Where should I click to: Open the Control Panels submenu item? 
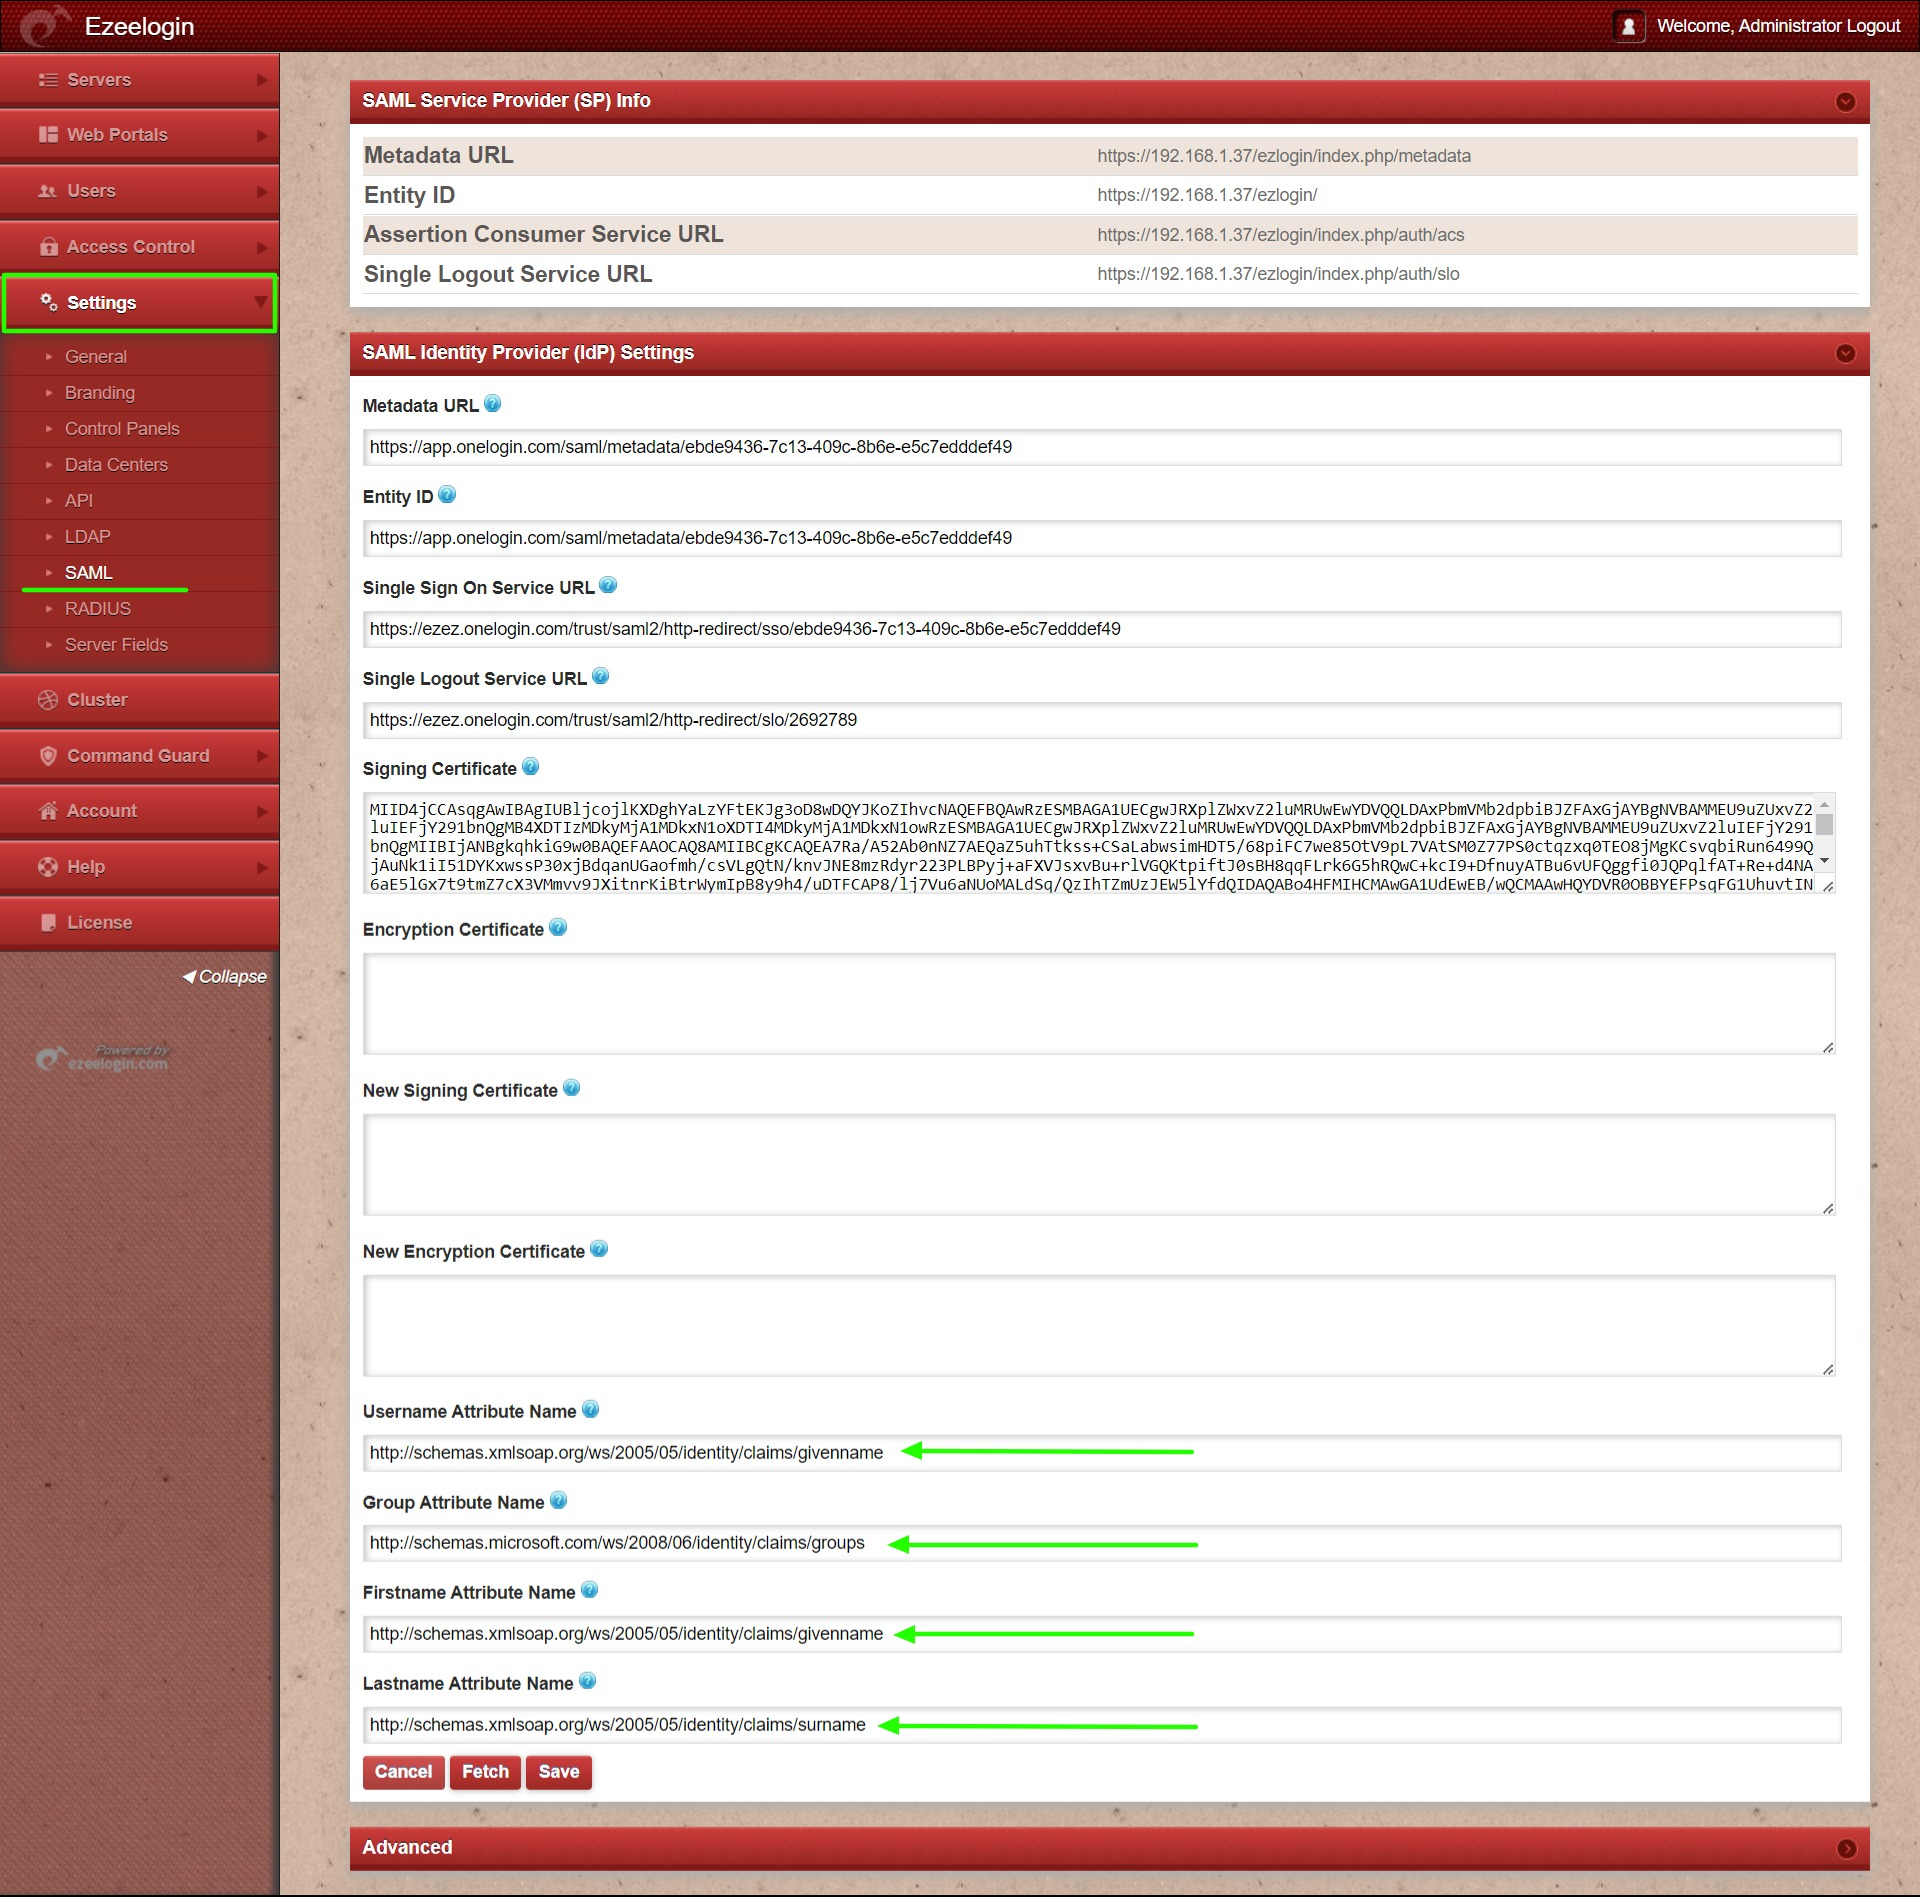point(122,429)
